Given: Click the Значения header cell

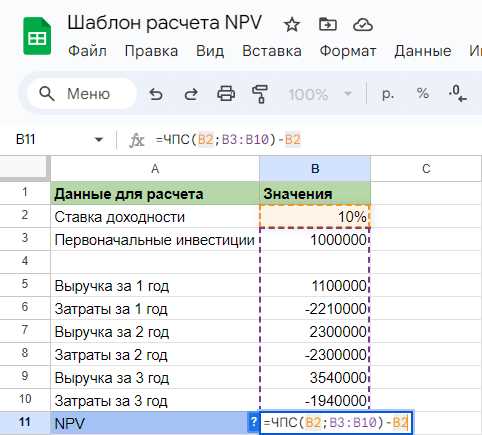Looking at the screenshot, I should (315, 193).
